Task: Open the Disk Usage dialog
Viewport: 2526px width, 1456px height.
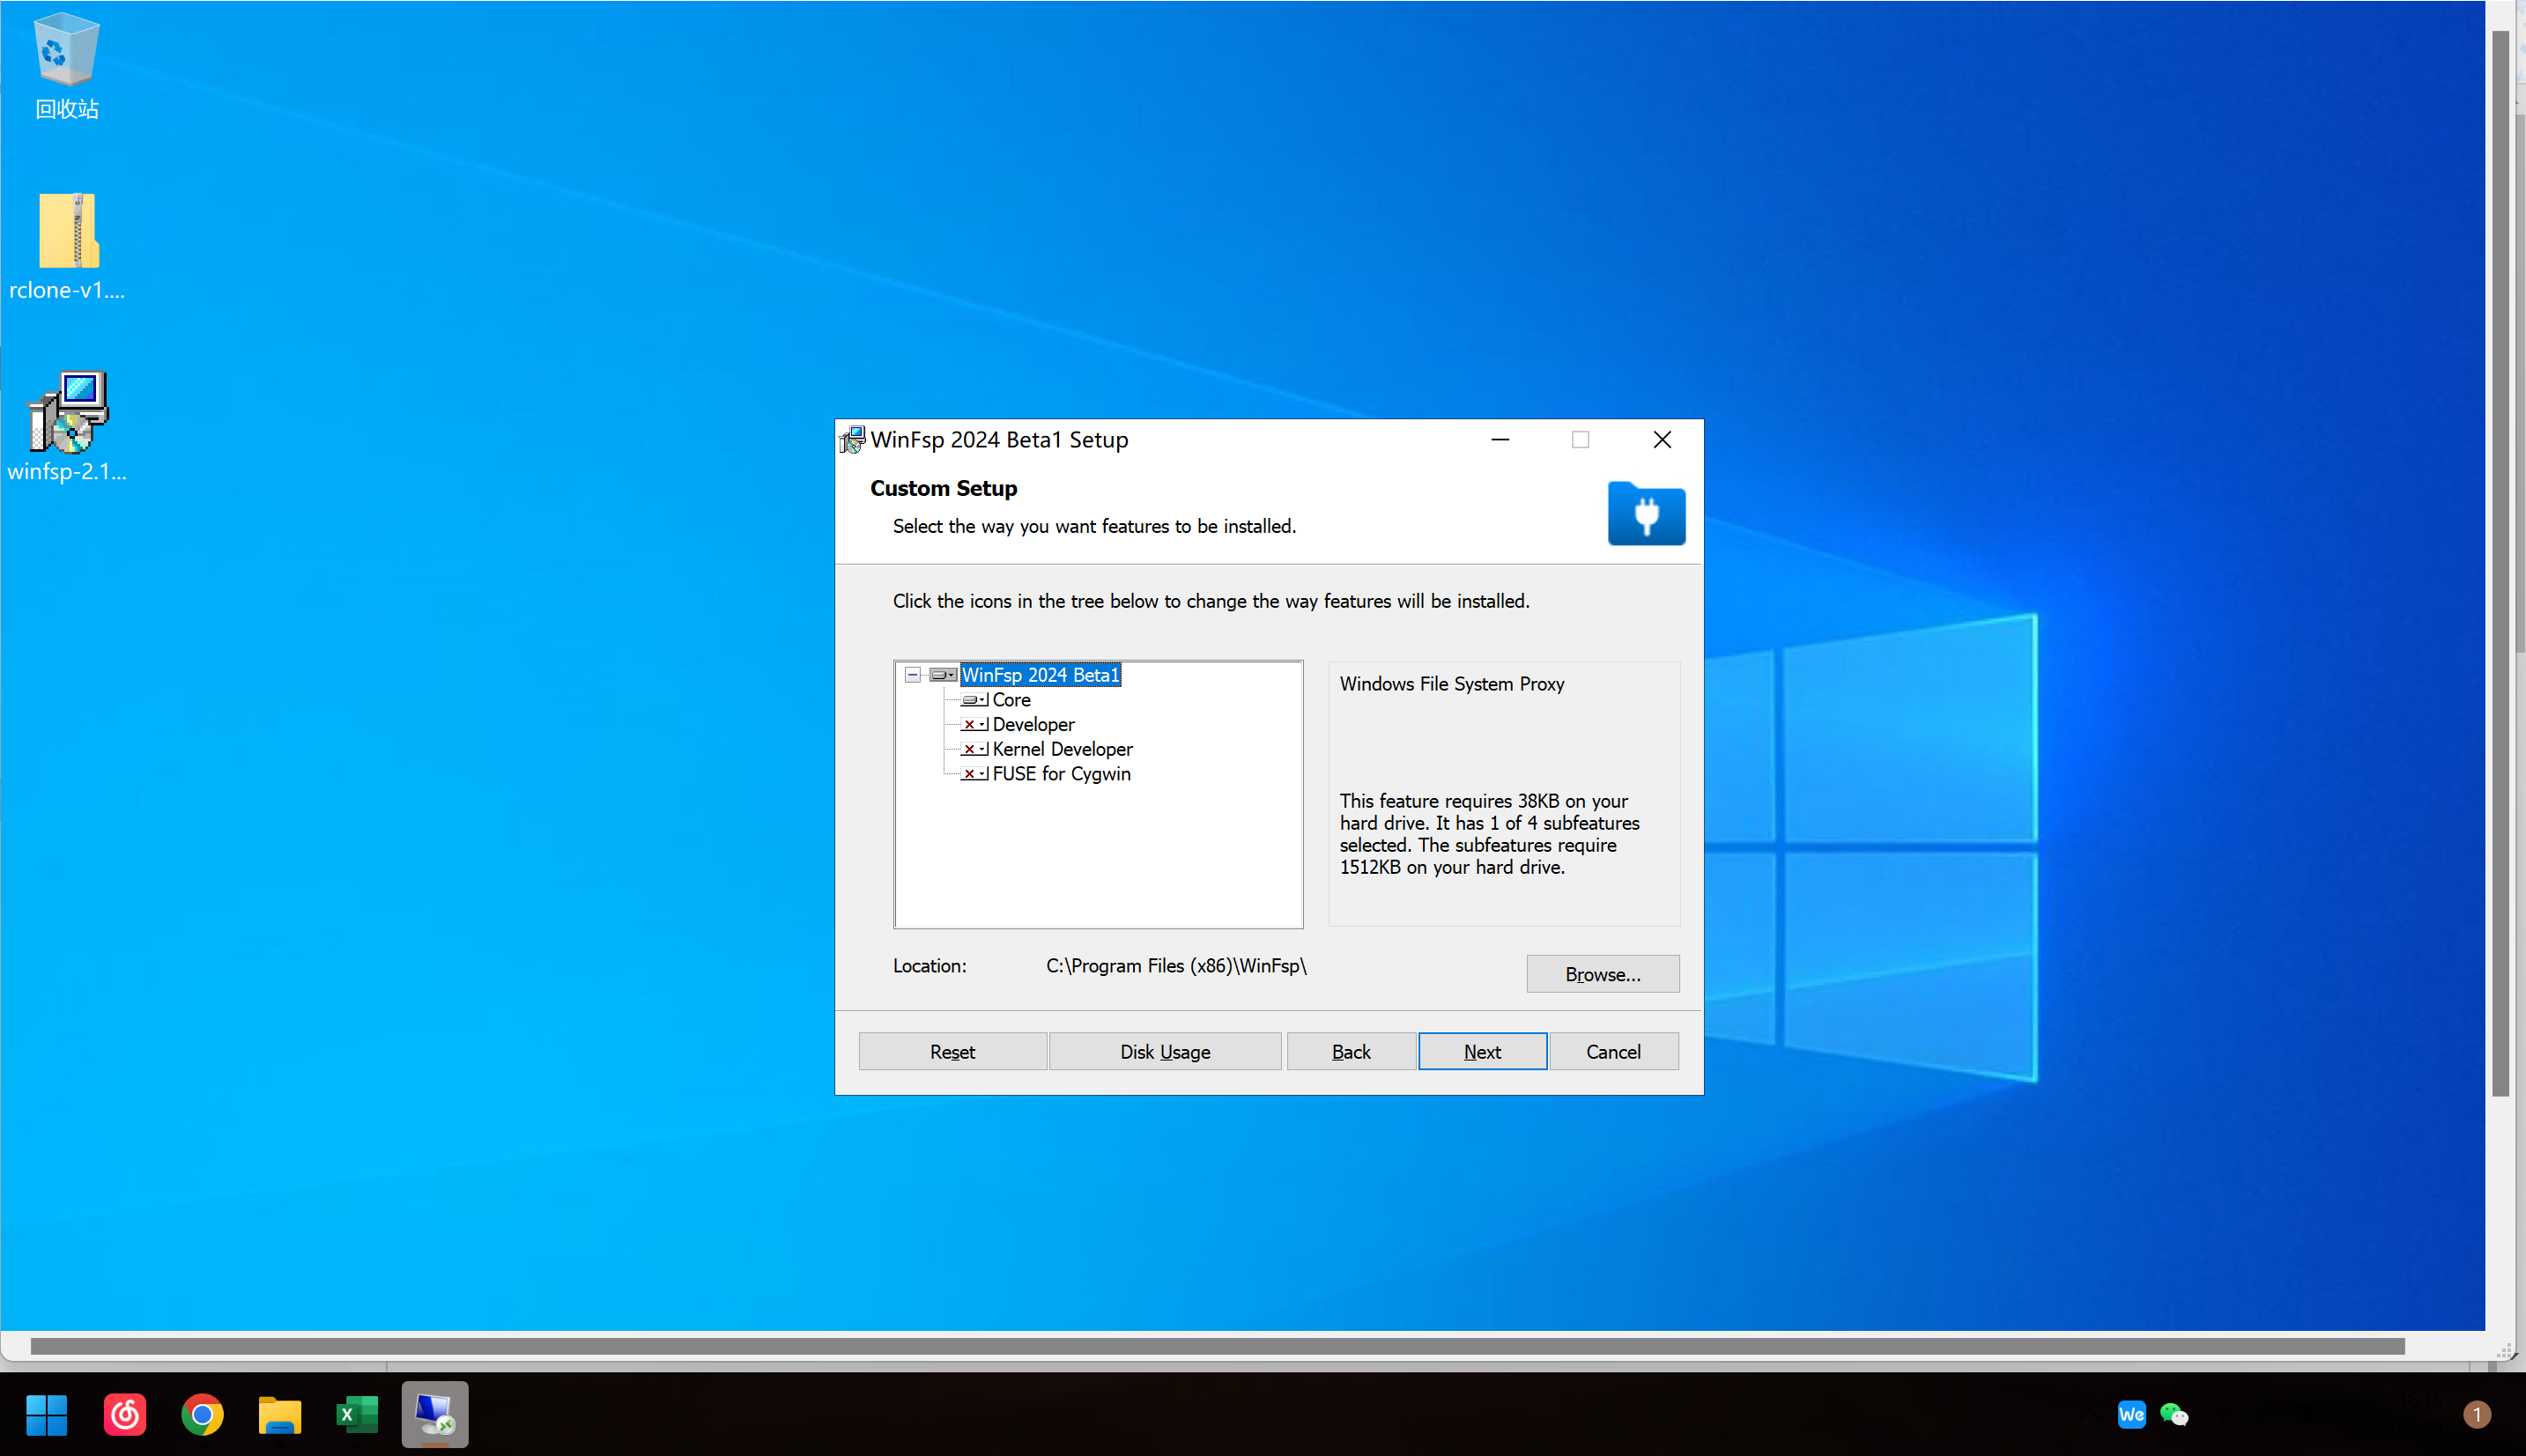Action: [x=1165, y=1051]
